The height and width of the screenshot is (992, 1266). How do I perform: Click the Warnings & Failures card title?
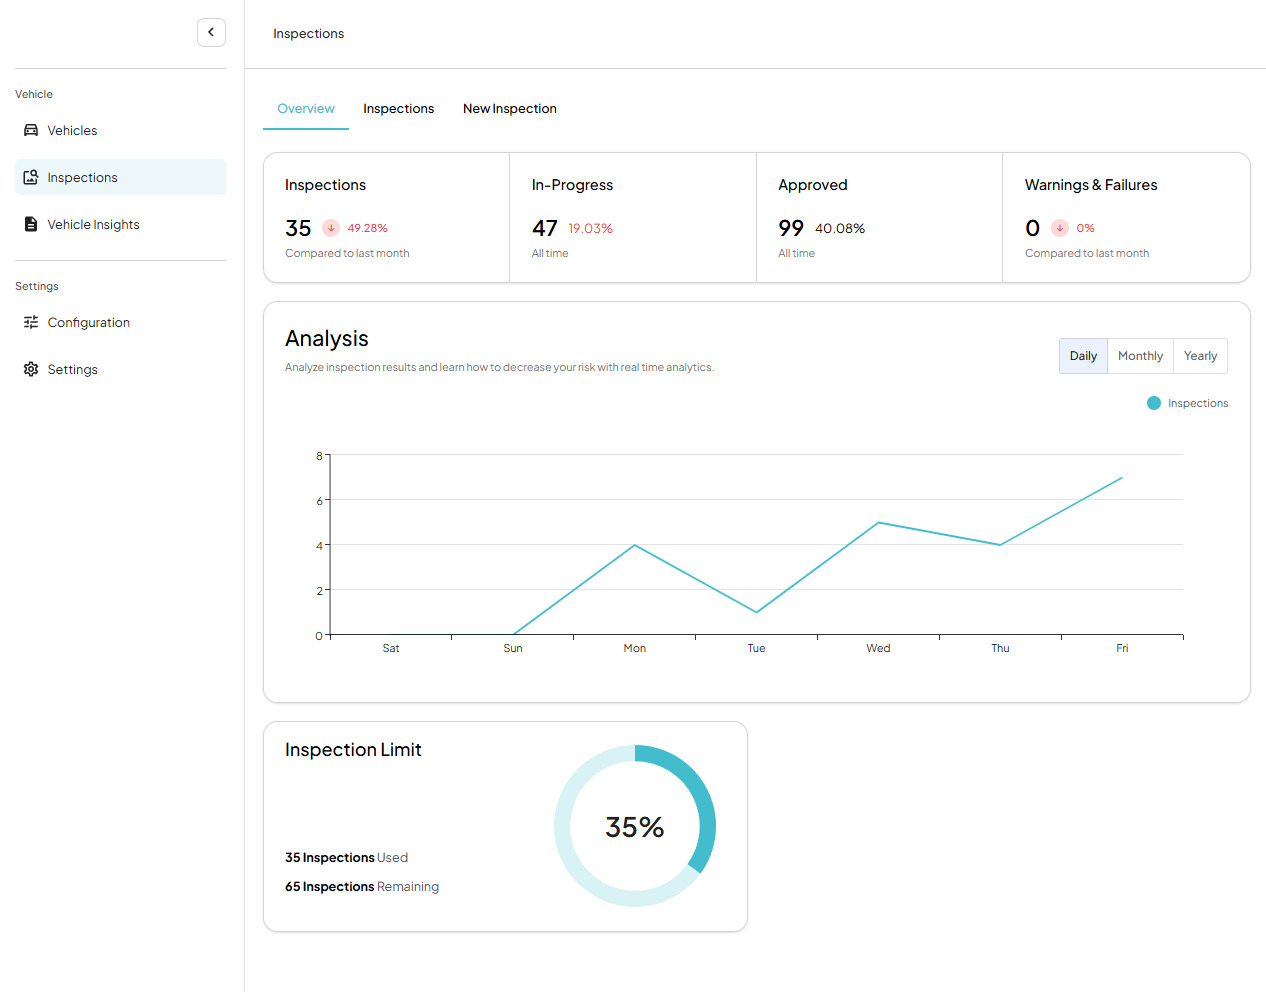click(x=1091, y=185)
